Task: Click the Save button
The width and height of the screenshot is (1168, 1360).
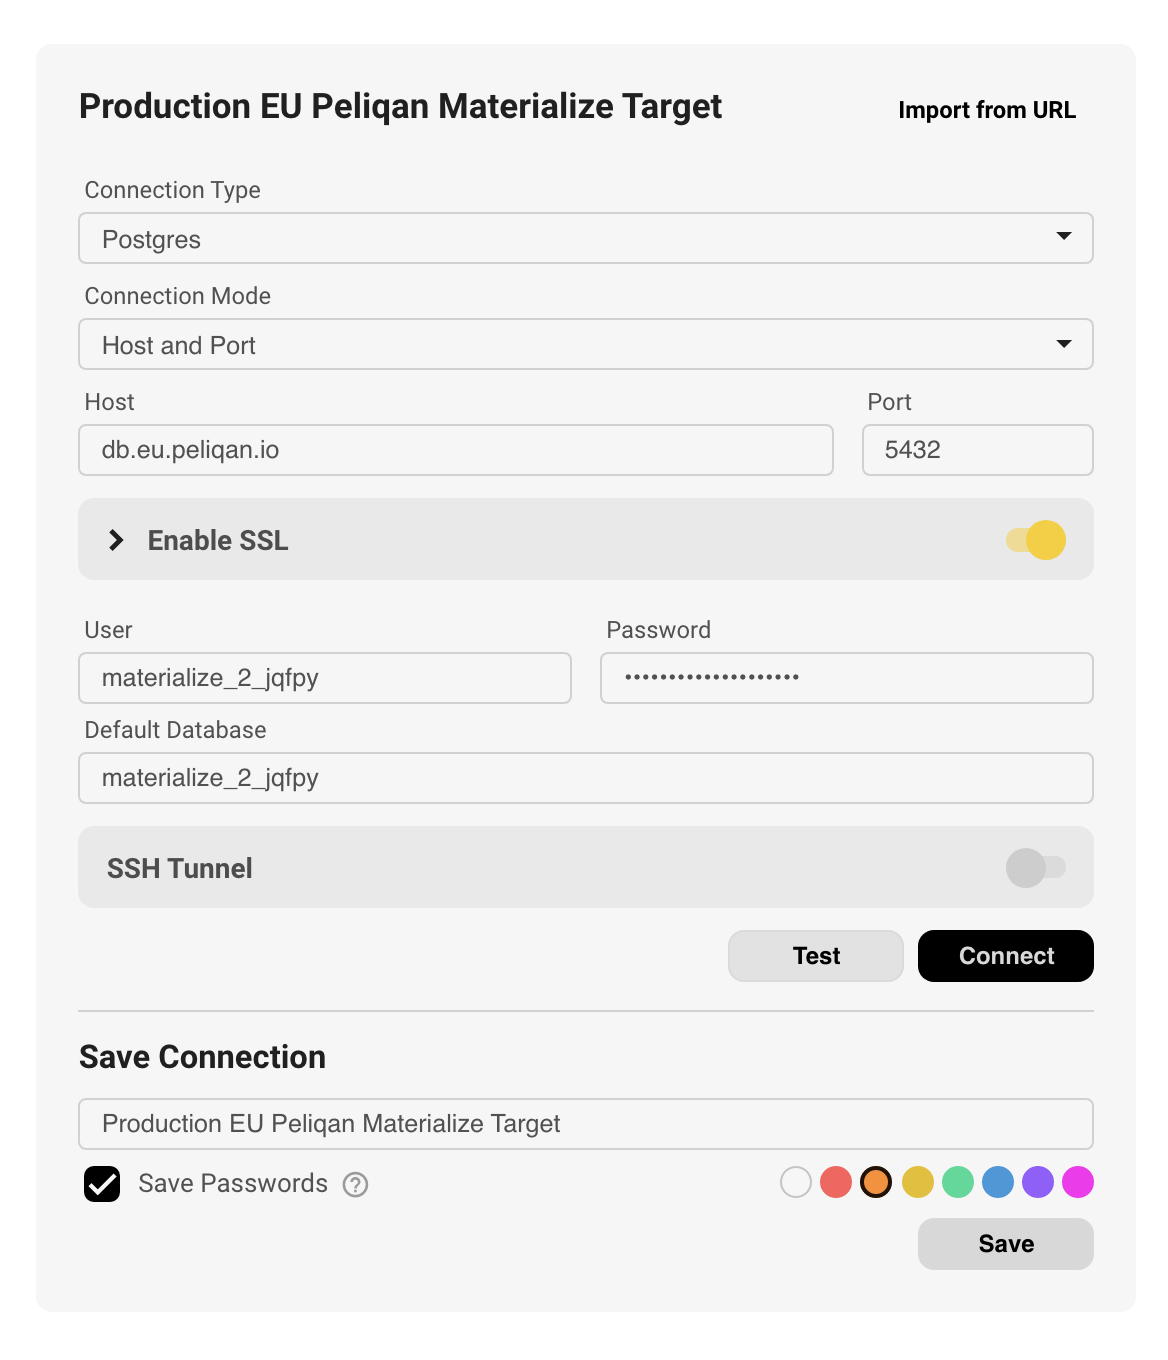Action: click(1006, 1244)
